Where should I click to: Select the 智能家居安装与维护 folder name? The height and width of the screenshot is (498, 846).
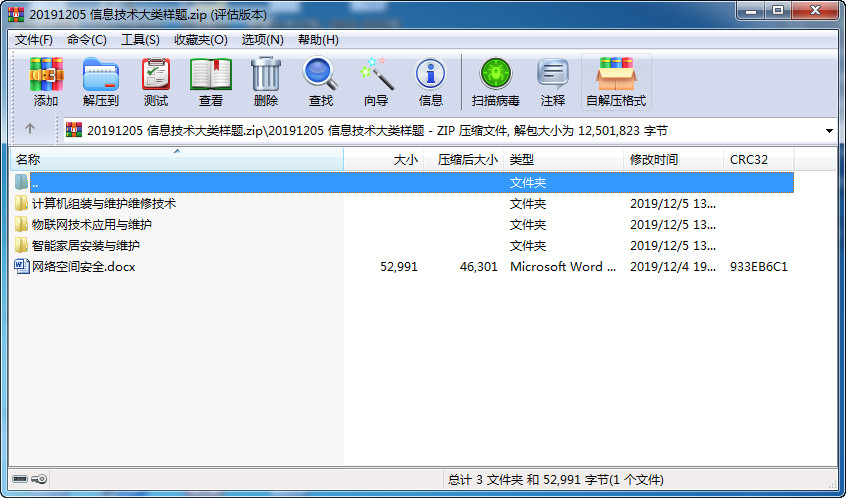86,245
